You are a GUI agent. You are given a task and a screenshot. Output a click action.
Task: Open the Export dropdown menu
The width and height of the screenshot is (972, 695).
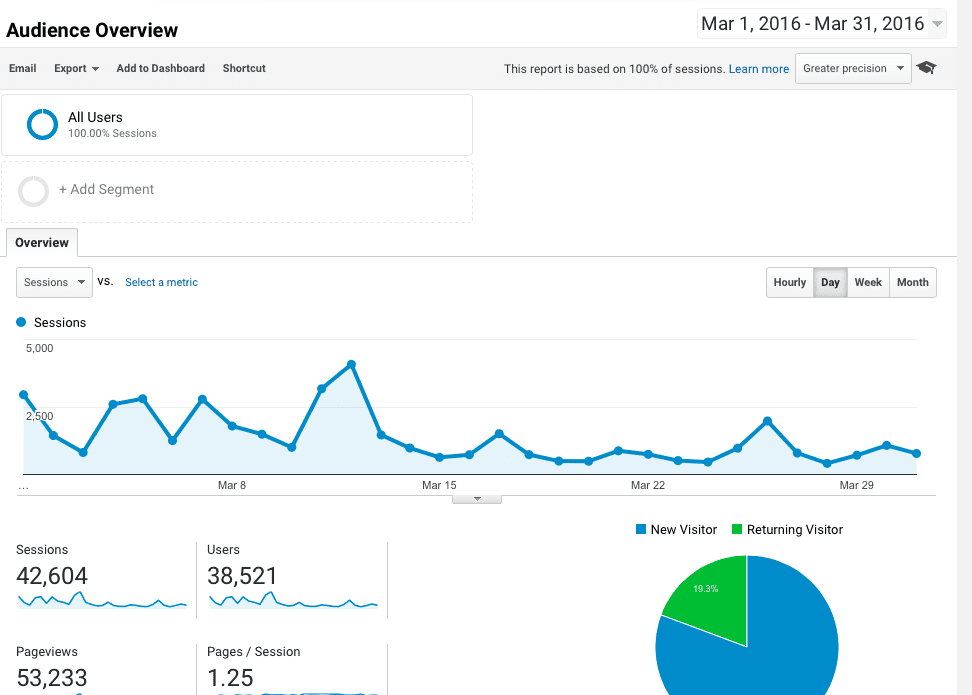pos(76,68)
